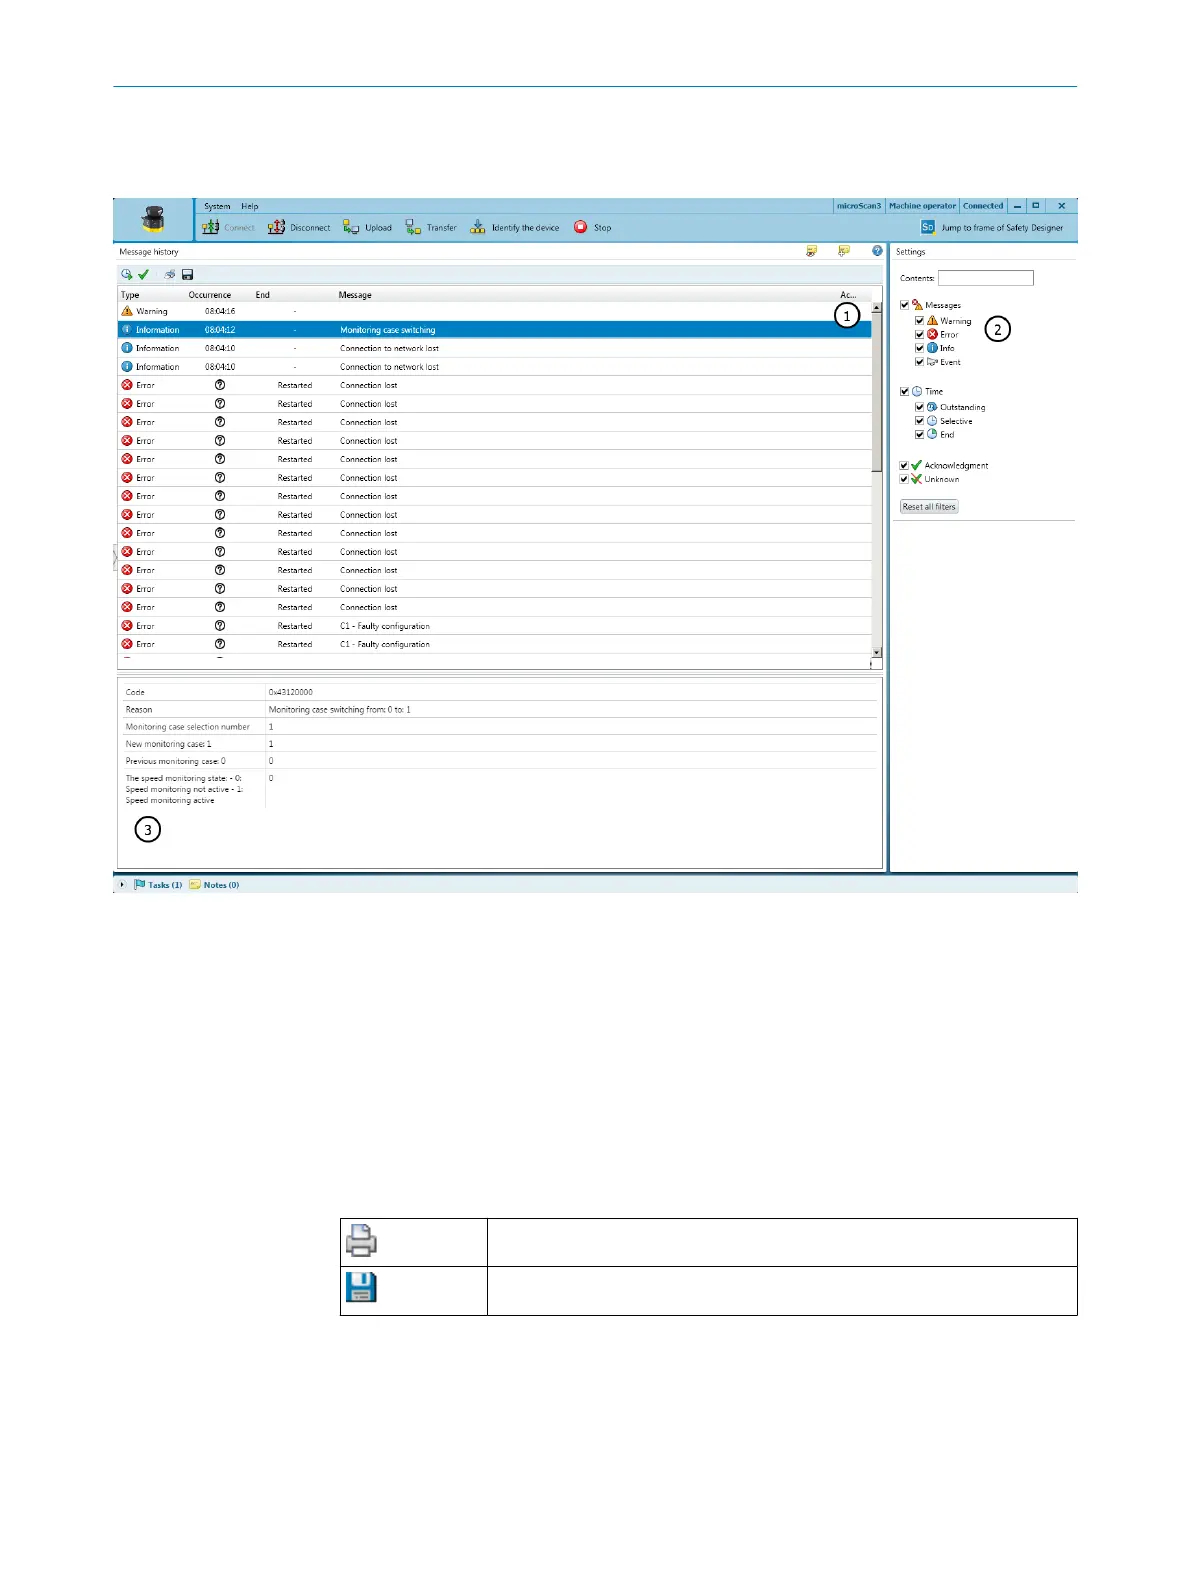This screenshot has width=1191, height=1584.
Task: Open the help question mark icon
Action: [x=877, y=251]
